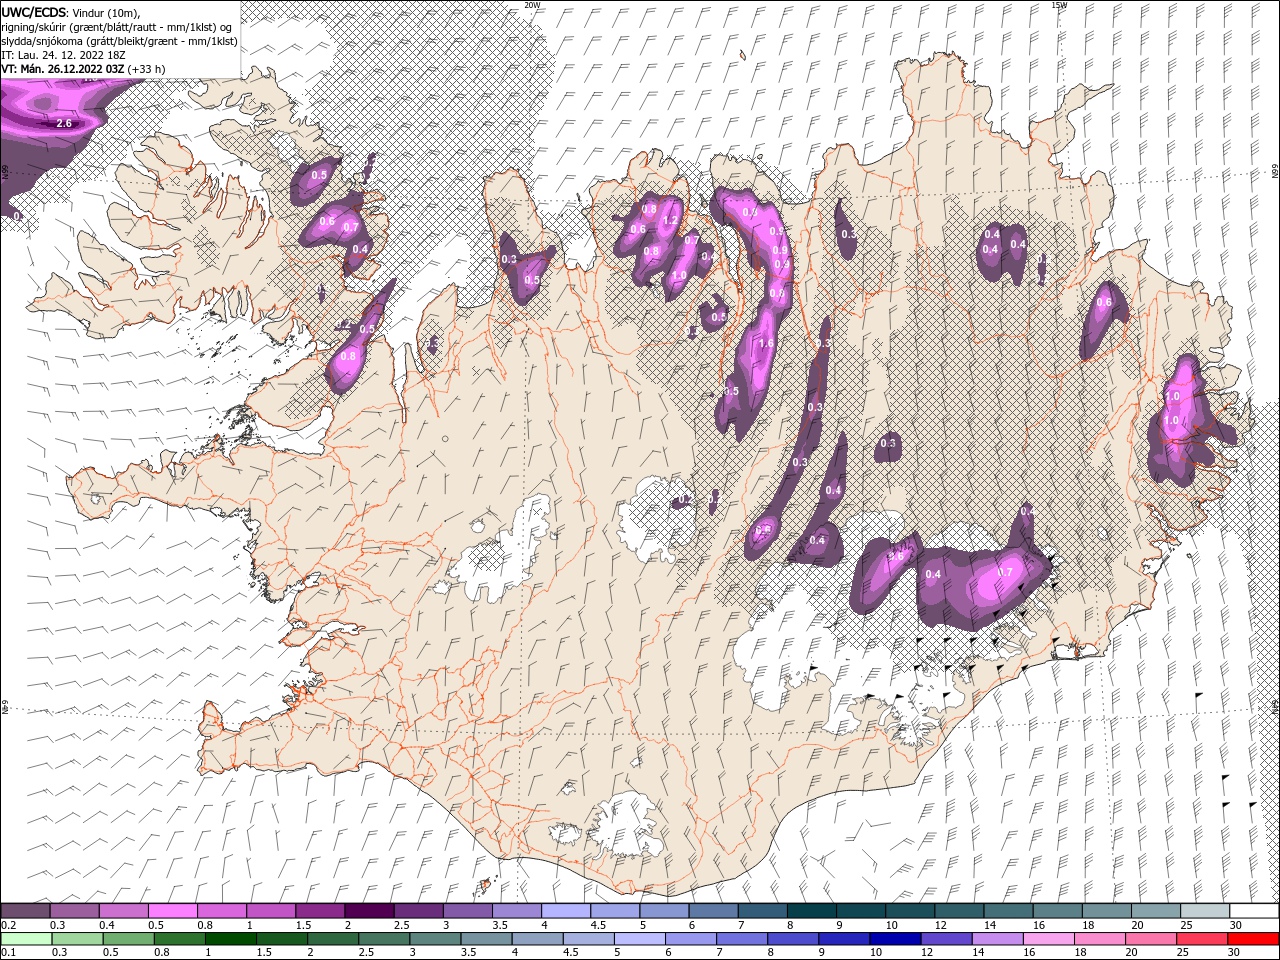The image size is (1280, 960).
Task: Click the 15W longitude label
Action: tap(1059, 5)
